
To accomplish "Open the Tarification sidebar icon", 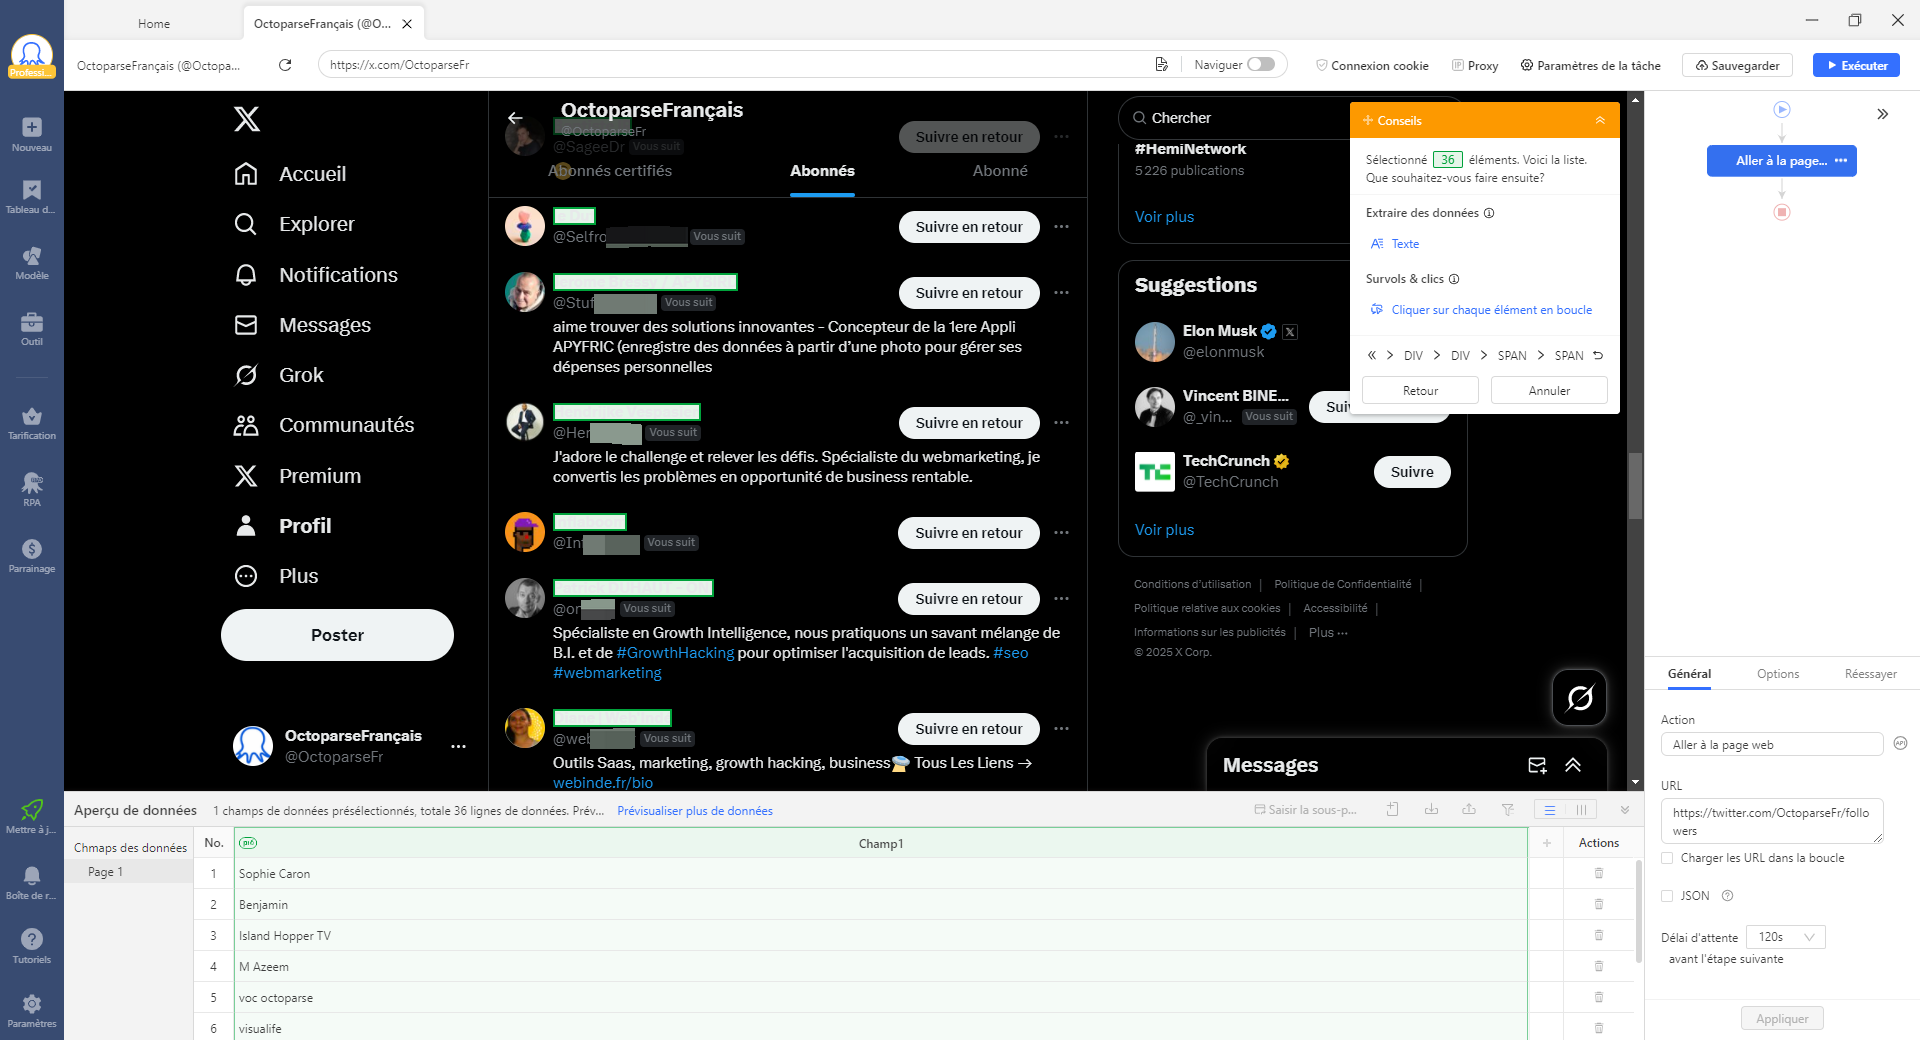I will pos(32,422).
